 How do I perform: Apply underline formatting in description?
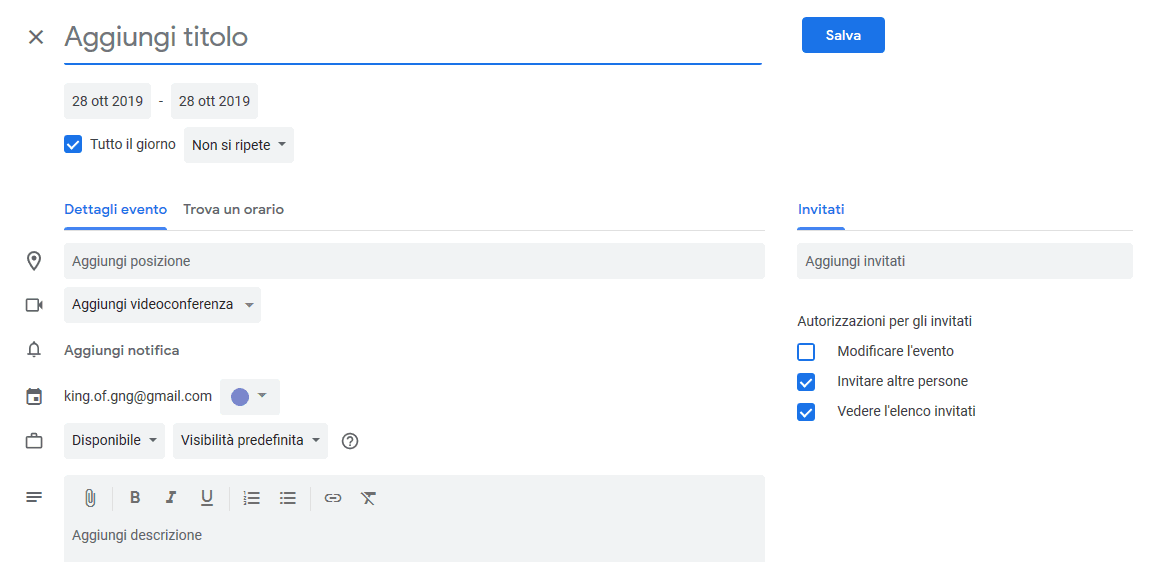pyautogui.click(x=207, y=498)
